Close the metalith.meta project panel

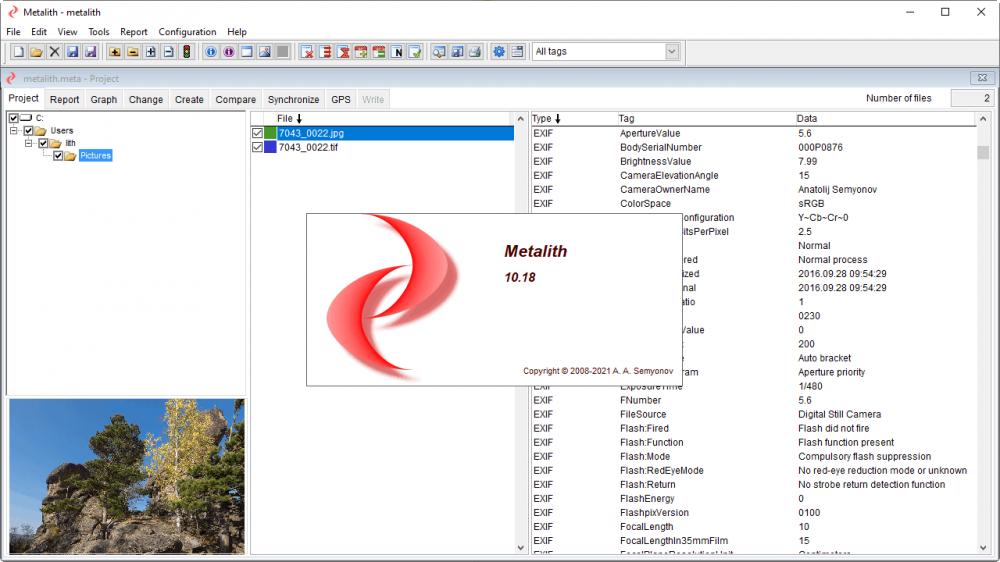point(982,78)
